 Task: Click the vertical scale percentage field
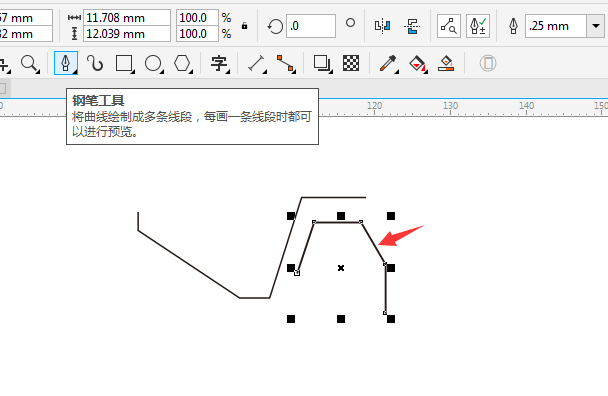pyautogui.click(x=197, y=34)
